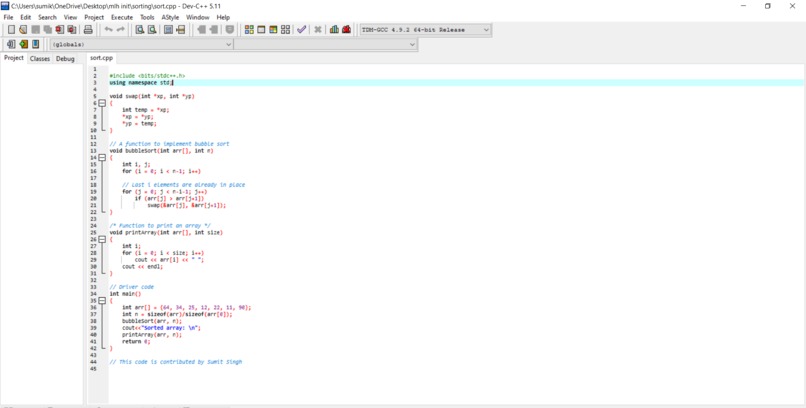
Task: Click the Rebuild All grey squares icon
Action: point(285,30)
